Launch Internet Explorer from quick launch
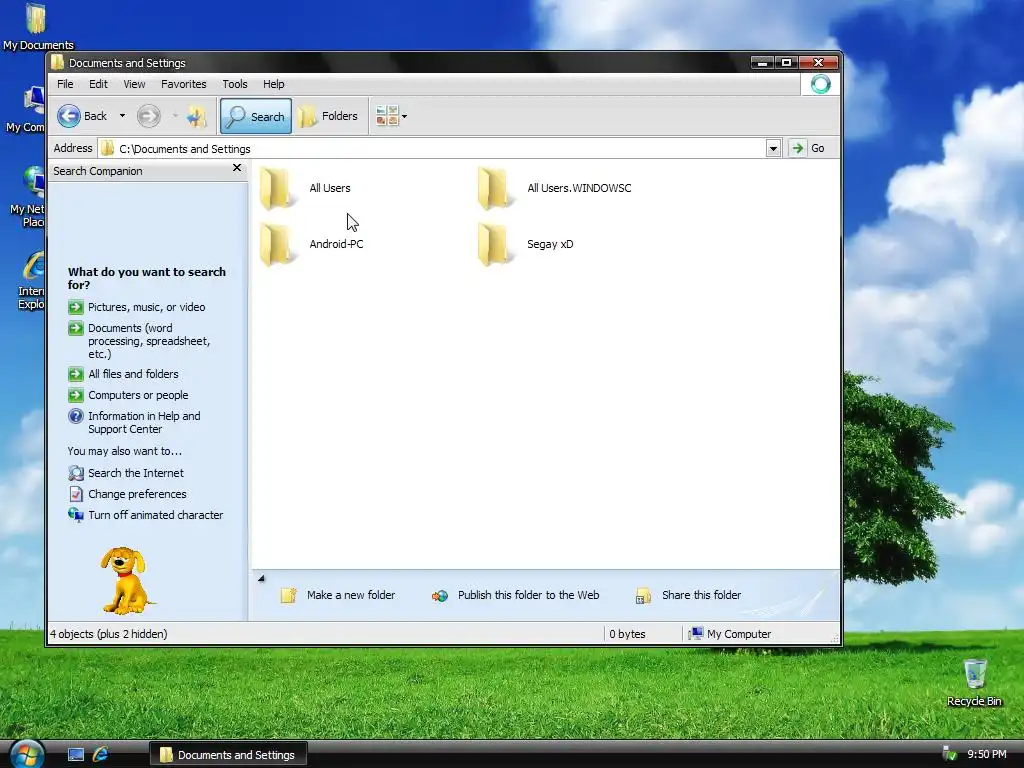This screenshot has height=768, width=1024. point(101,755)
